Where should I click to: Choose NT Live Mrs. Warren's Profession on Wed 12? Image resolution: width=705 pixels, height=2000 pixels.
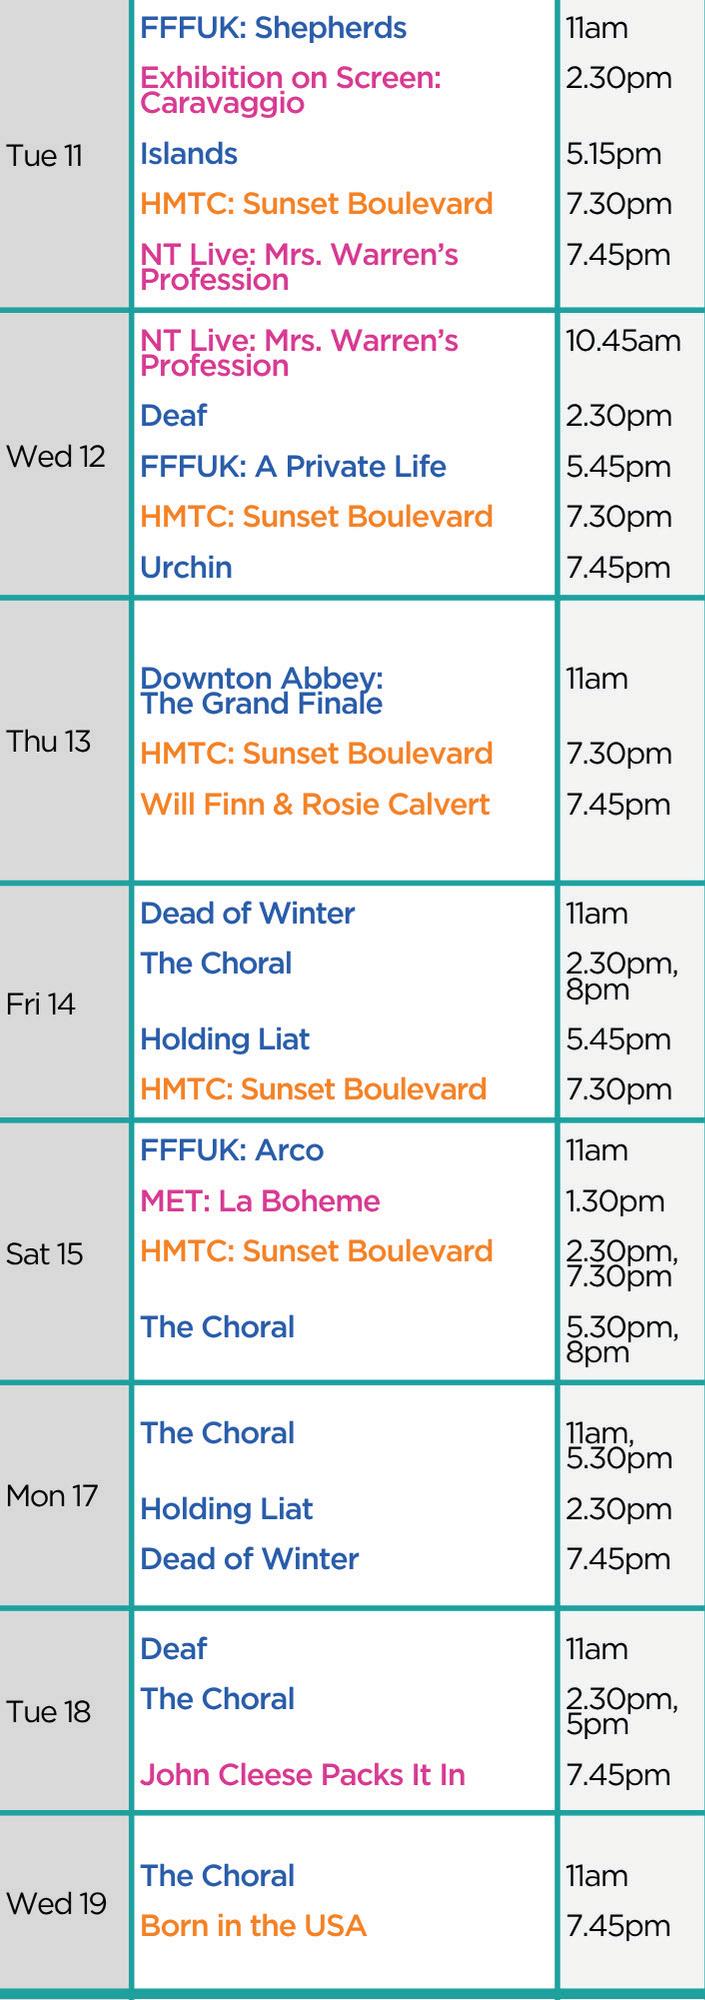(299, 353)
